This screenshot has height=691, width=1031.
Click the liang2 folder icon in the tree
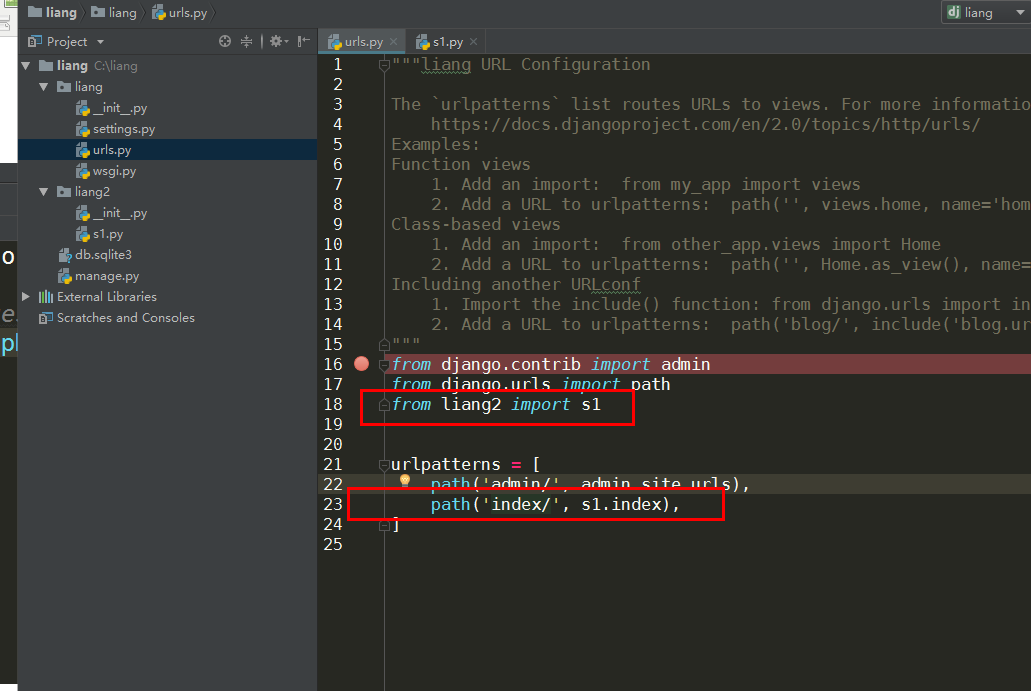tap(64, 192)
